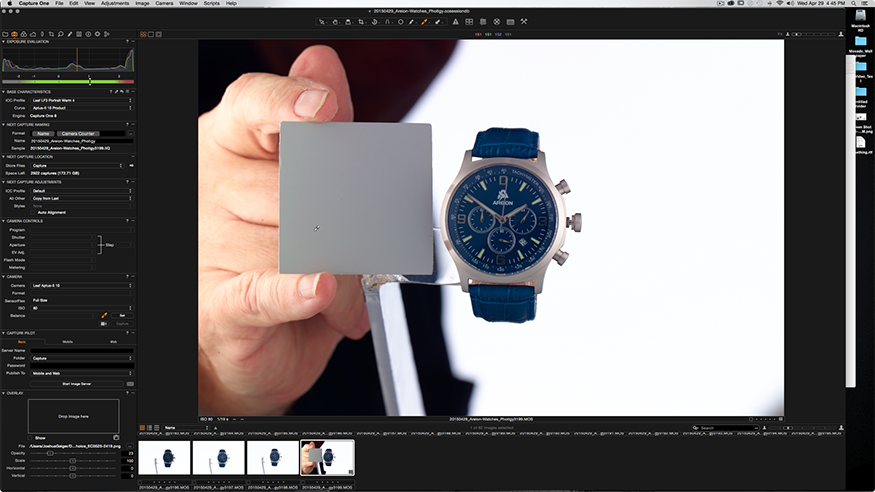This screenshot has width=875, height=492.
Task: Switch to the Mobile tab in Capture Pilot
Action: pos(68,341)
